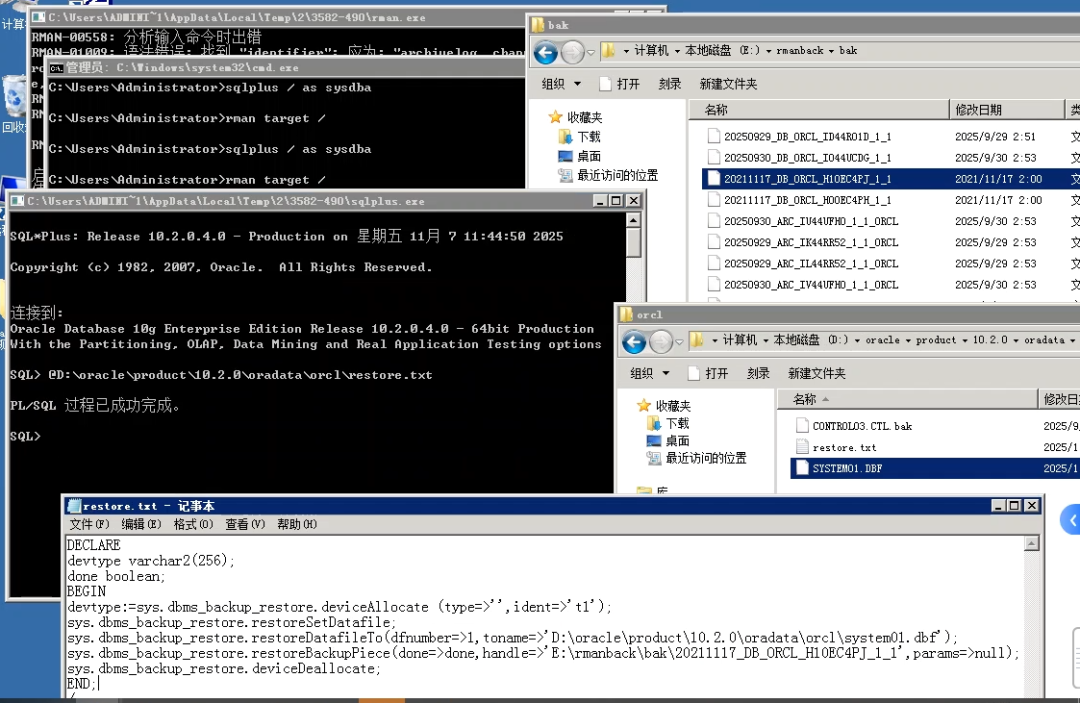
Task: Open Notepad Edit menu
Action: click(141, 524)
